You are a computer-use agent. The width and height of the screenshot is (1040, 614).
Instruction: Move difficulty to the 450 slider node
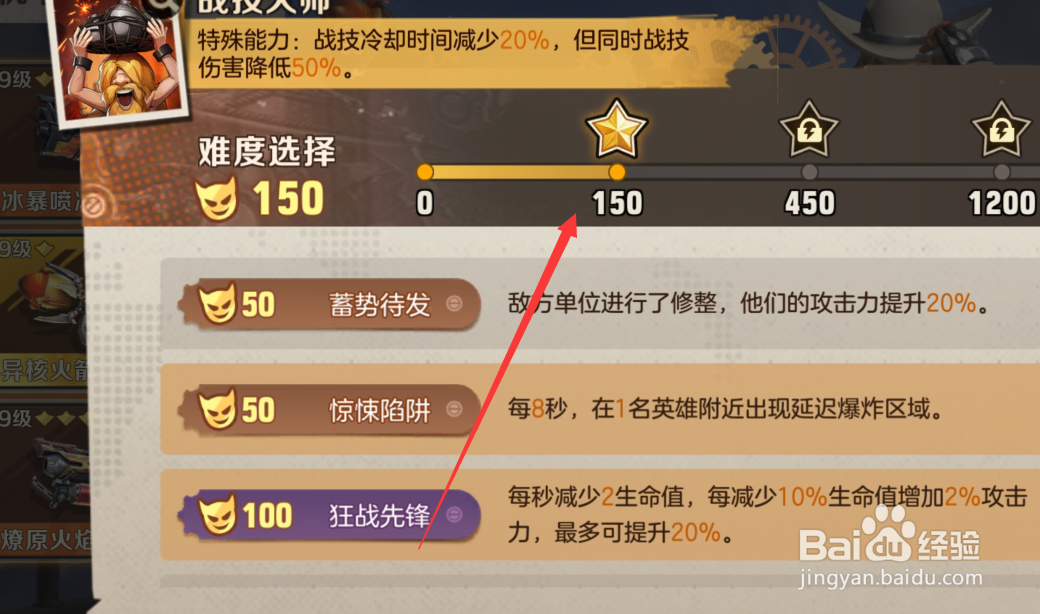click(809, 172)
